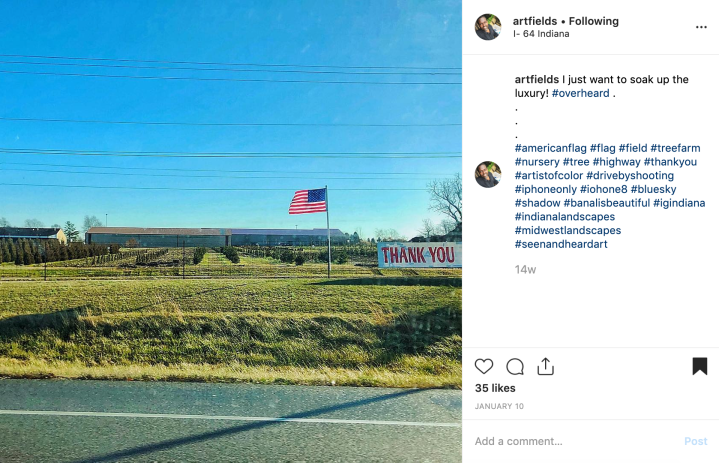719x463 pixels.
Task: Like the post with heart icon
Action: [x=484, y=367]
